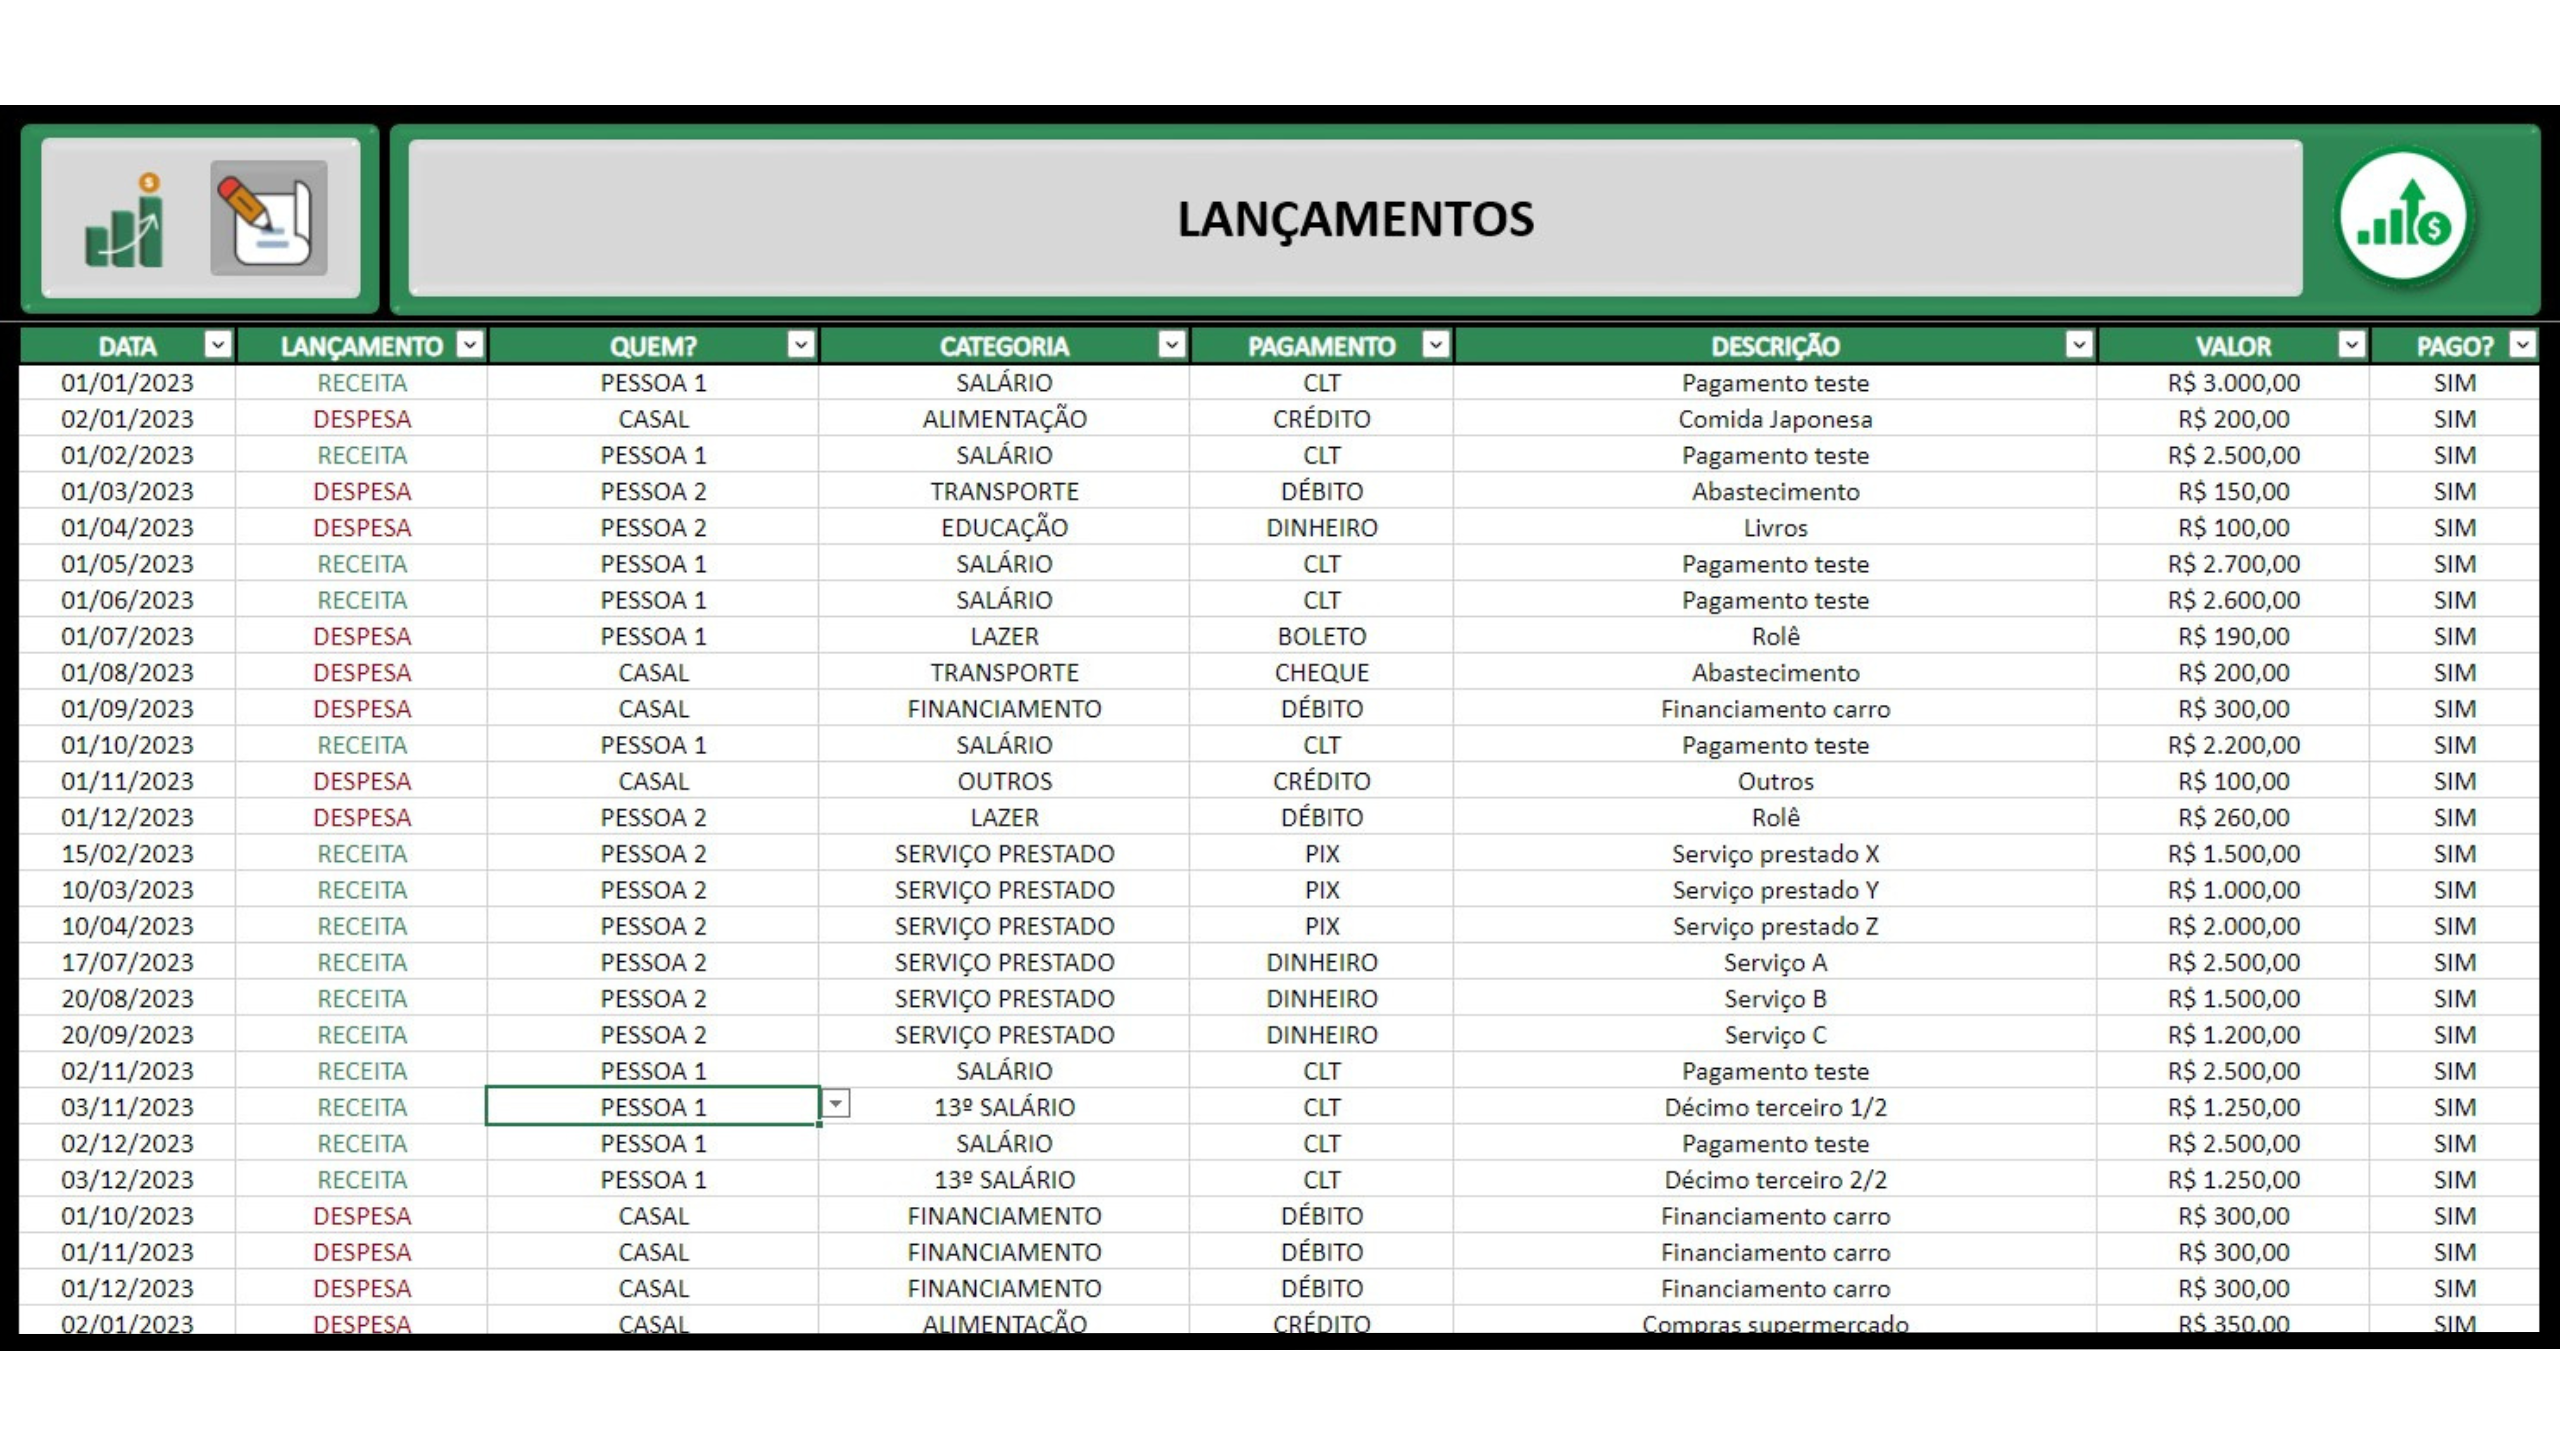
Task: Expand the CATEGORIA column filter
Action: (1171, 345)
